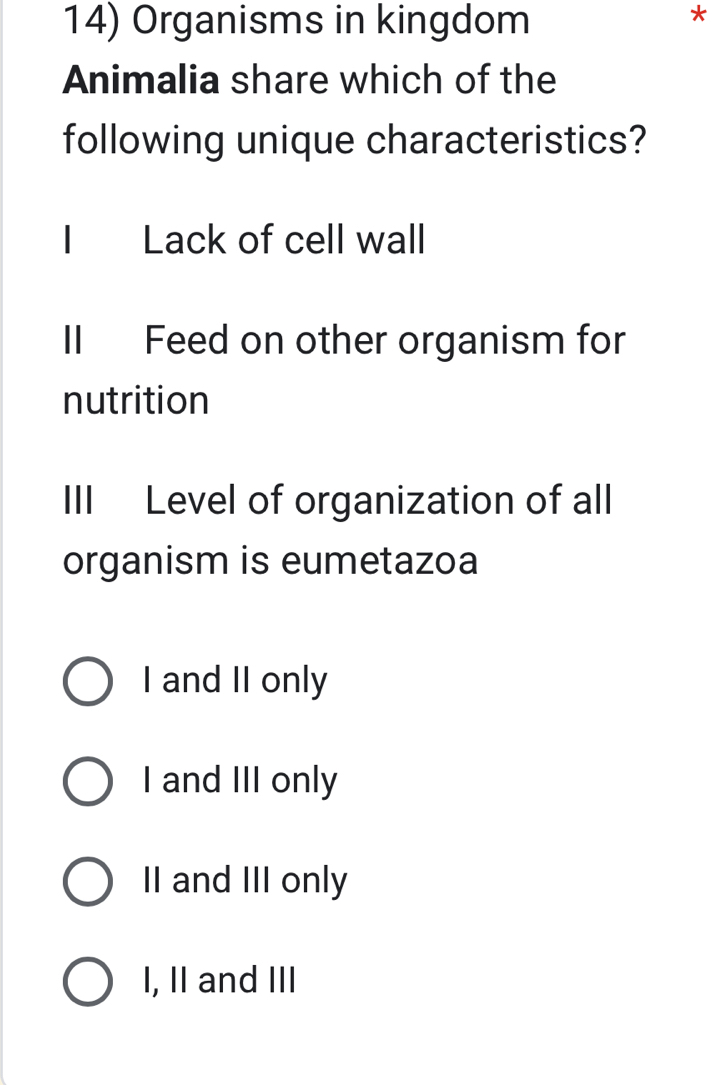The height and width of the screenshot is (1085, 721).
Task: Click the word "nutrition"
Action: coord(136,401)
